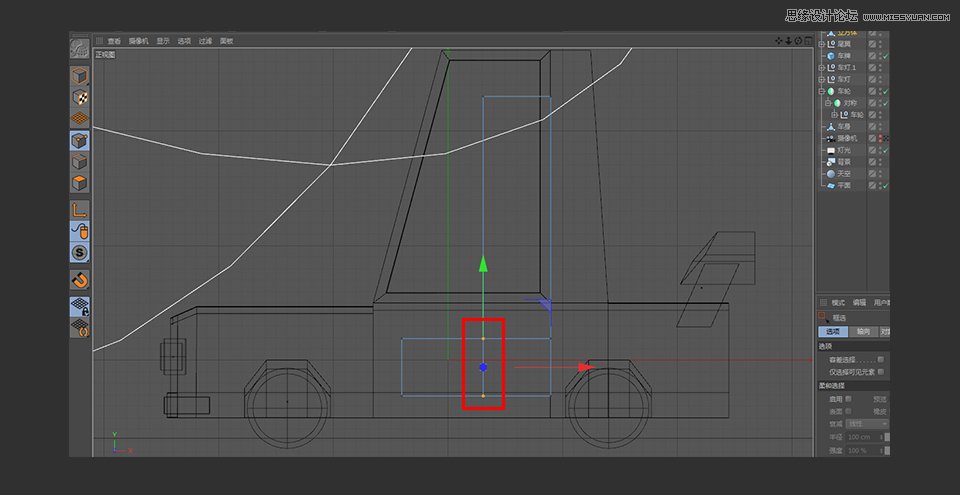Select the 灯光 object in tree
This screenshot has height=495, width=960.
[844, 150]
